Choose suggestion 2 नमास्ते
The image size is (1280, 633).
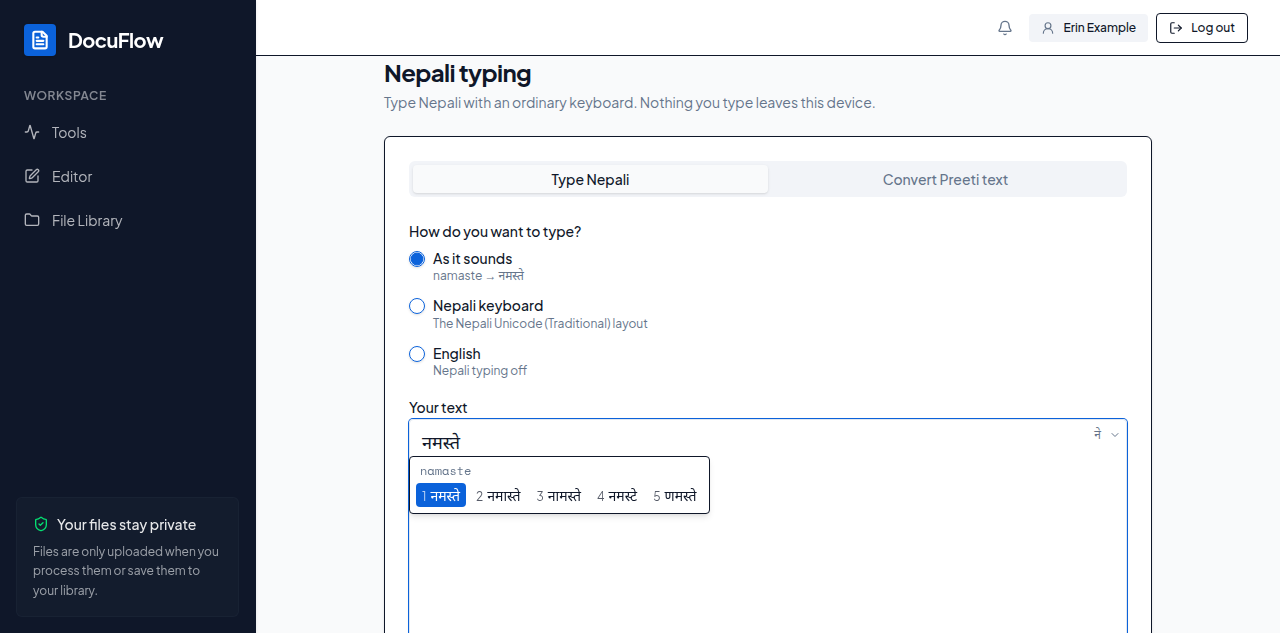[498, 495]
